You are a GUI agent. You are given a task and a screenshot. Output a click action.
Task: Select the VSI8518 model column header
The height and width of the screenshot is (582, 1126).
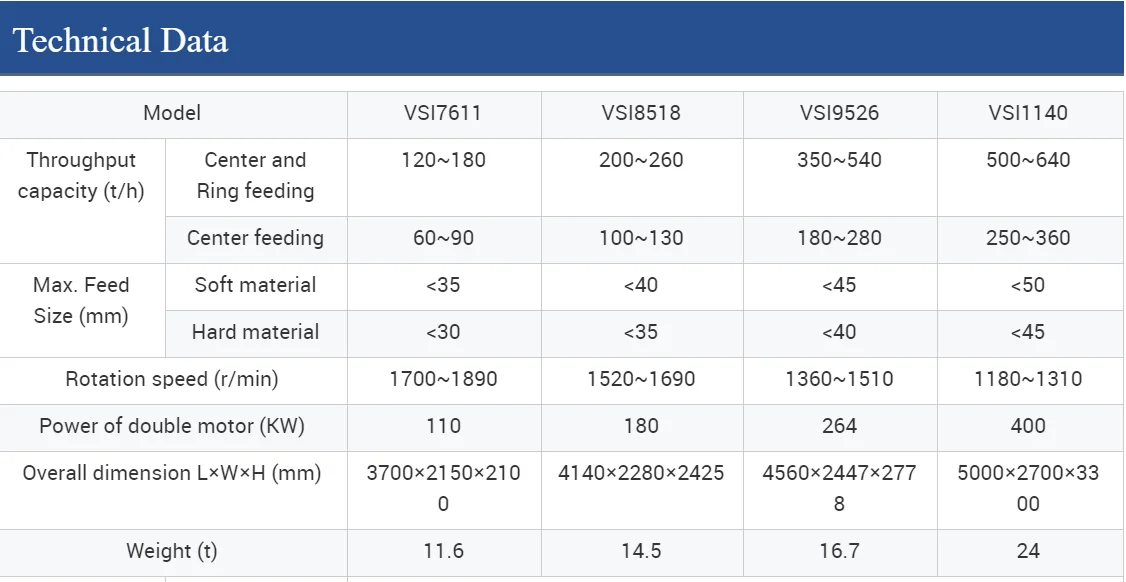(x=641, y=113)
